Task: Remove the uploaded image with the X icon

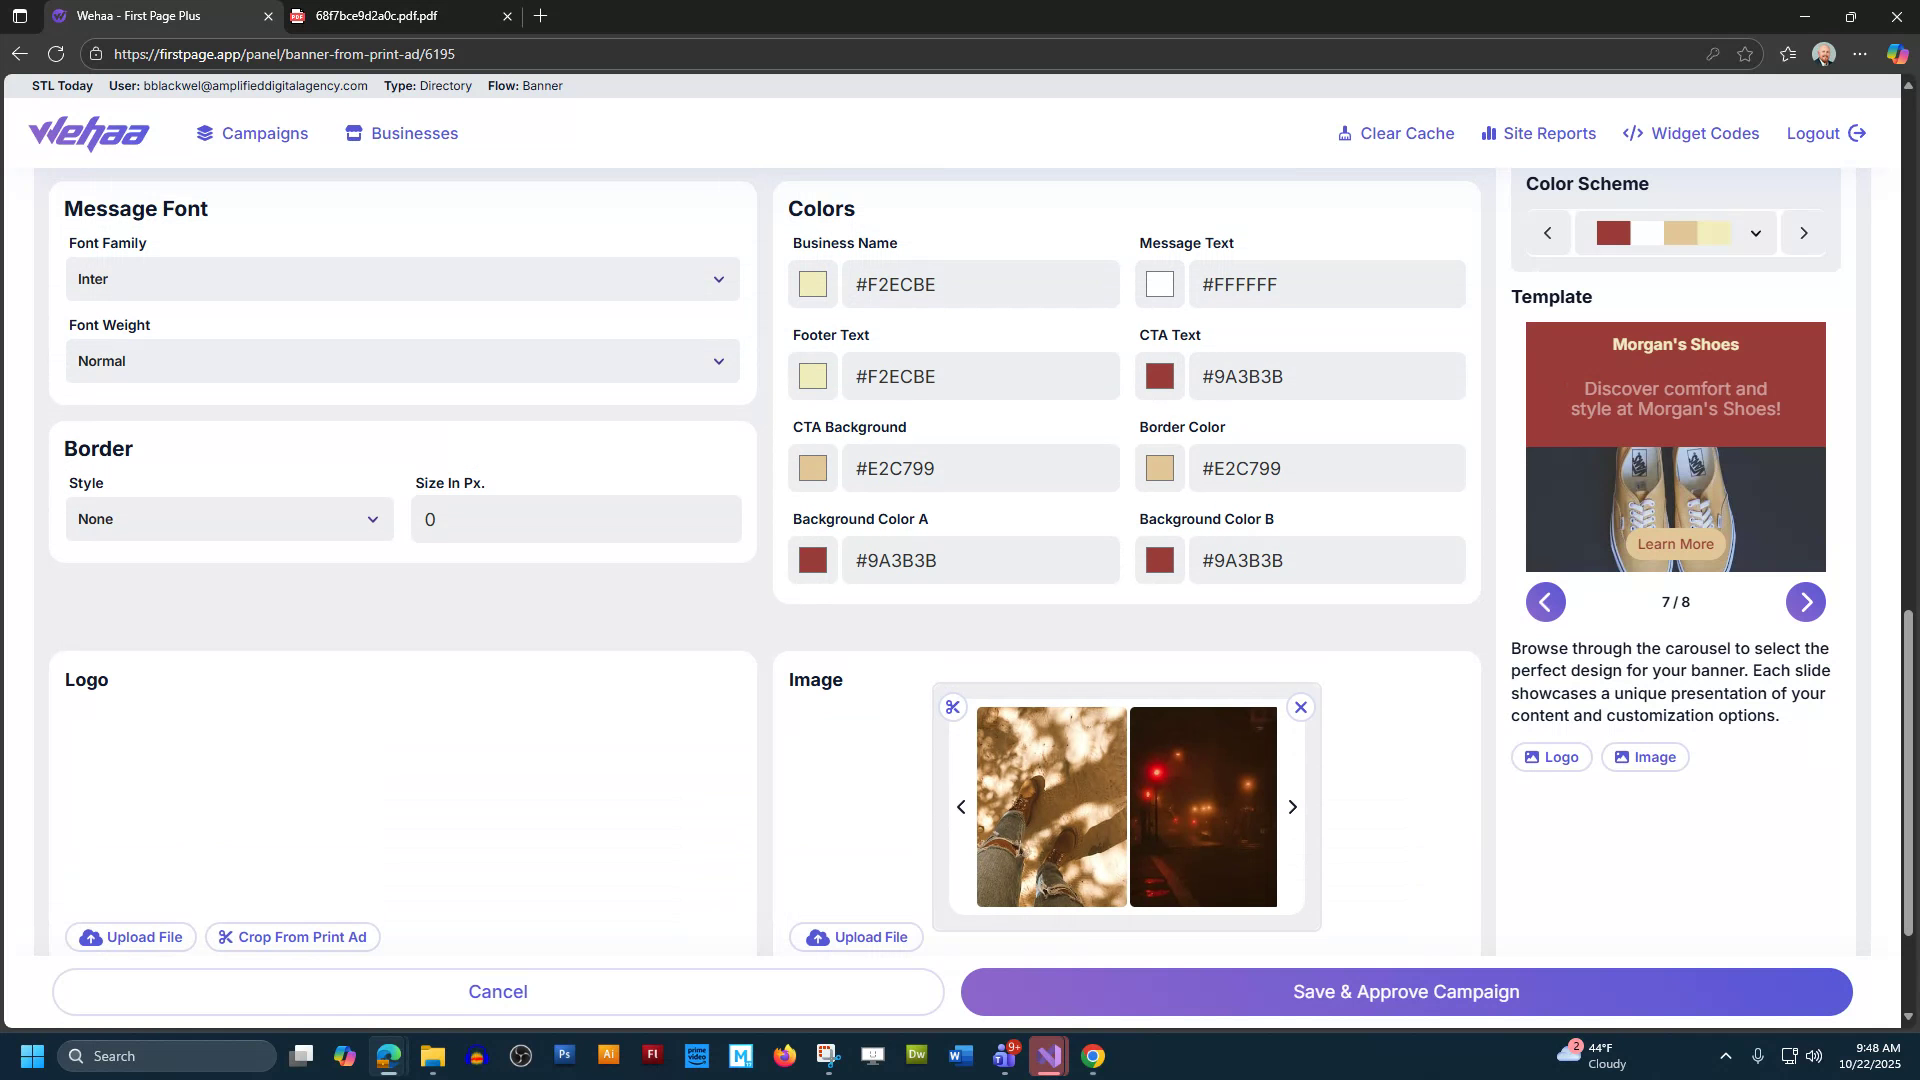Action: pos(1301,707)
